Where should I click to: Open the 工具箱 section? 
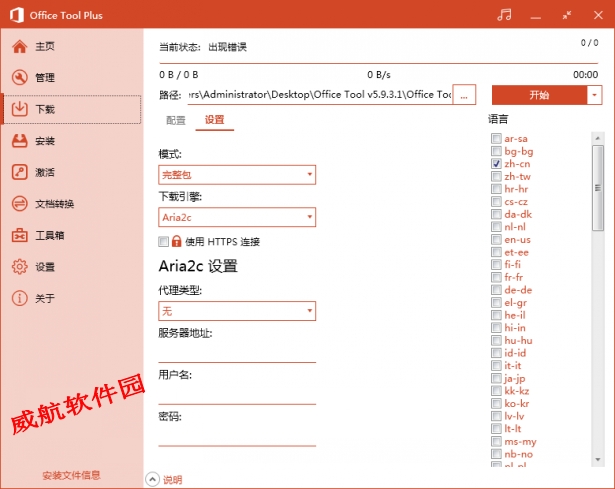pyautogui.click(x=71, y=235)
